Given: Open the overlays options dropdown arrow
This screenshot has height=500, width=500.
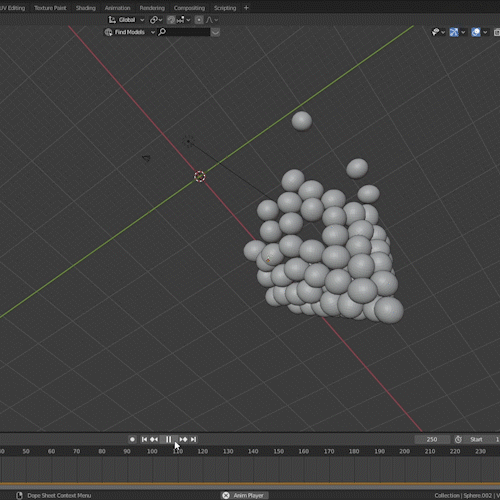Looking at the screenshot, I should pyautogui.click(x=485, y=32).
